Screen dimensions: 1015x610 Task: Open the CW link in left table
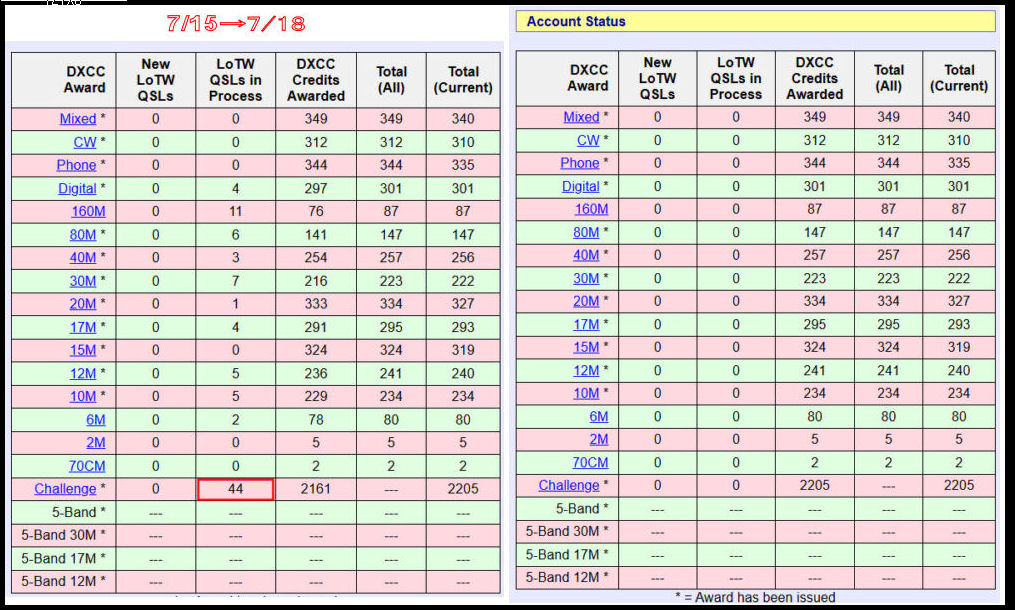click(x=85, y=142)
